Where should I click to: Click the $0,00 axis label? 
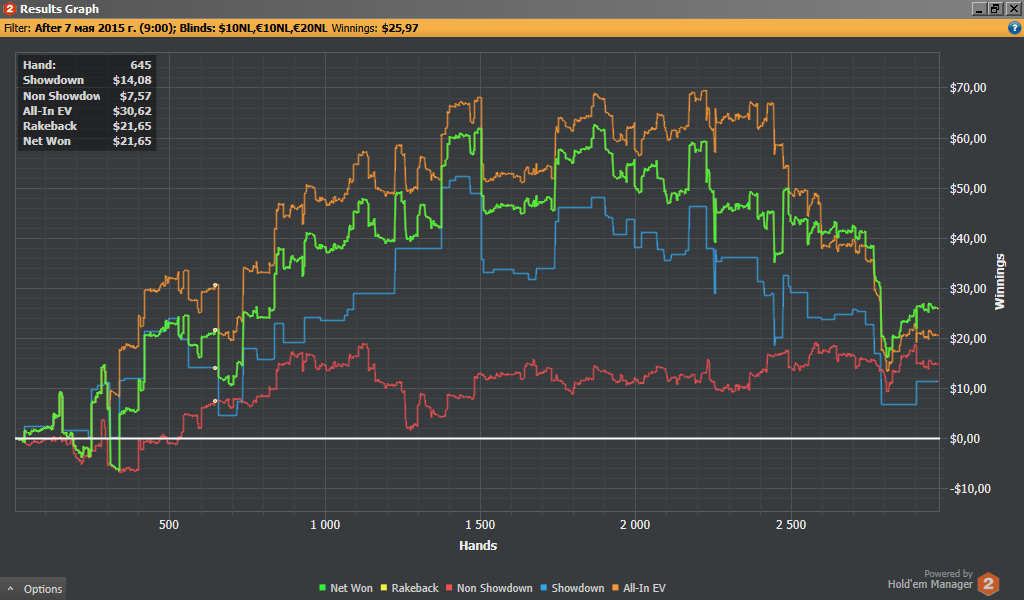pos(965,439)
